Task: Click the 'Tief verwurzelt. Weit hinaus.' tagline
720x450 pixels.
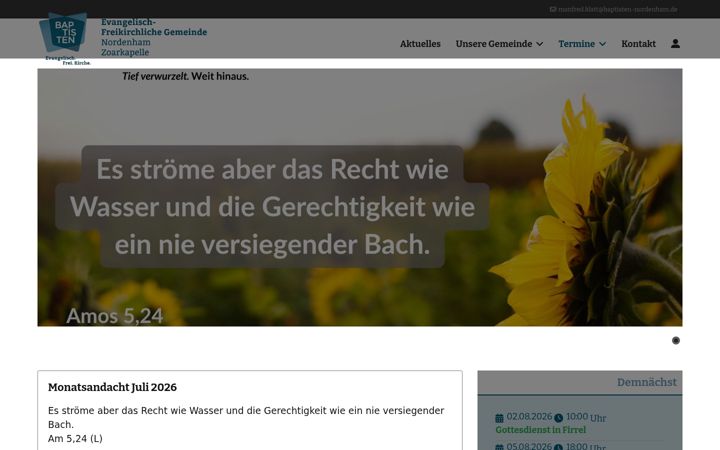Action: [186, 76]
